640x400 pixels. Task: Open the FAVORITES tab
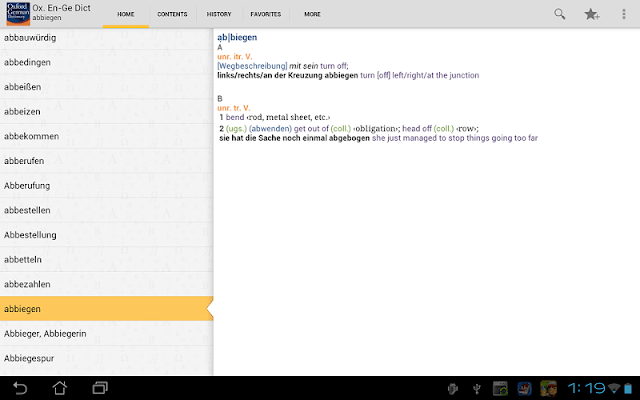266,14
